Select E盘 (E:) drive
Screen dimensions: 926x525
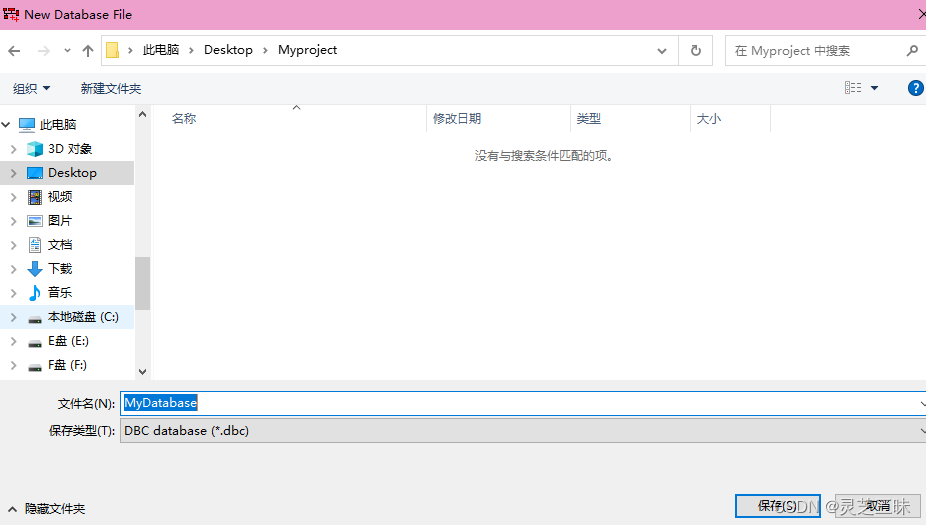point(68,341)
